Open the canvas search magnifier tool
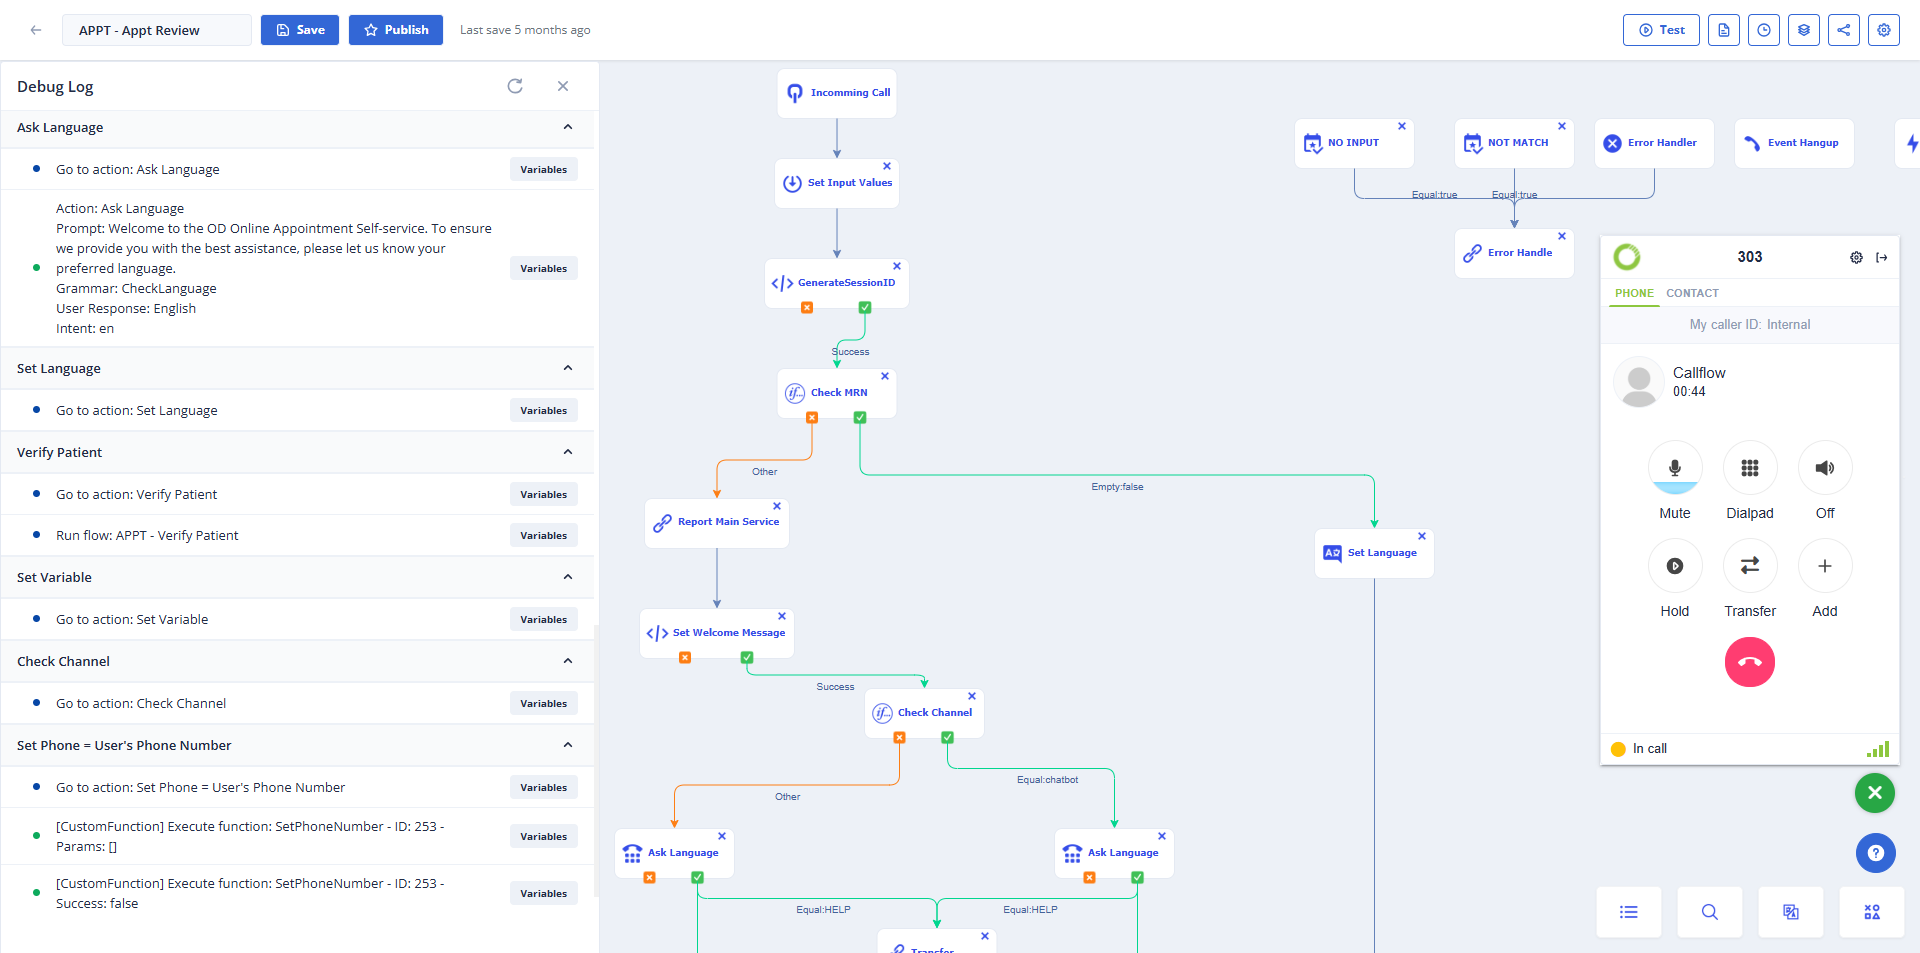Image resolution: width=1920 pixels, height=953 pixels. pos(1709,912)
